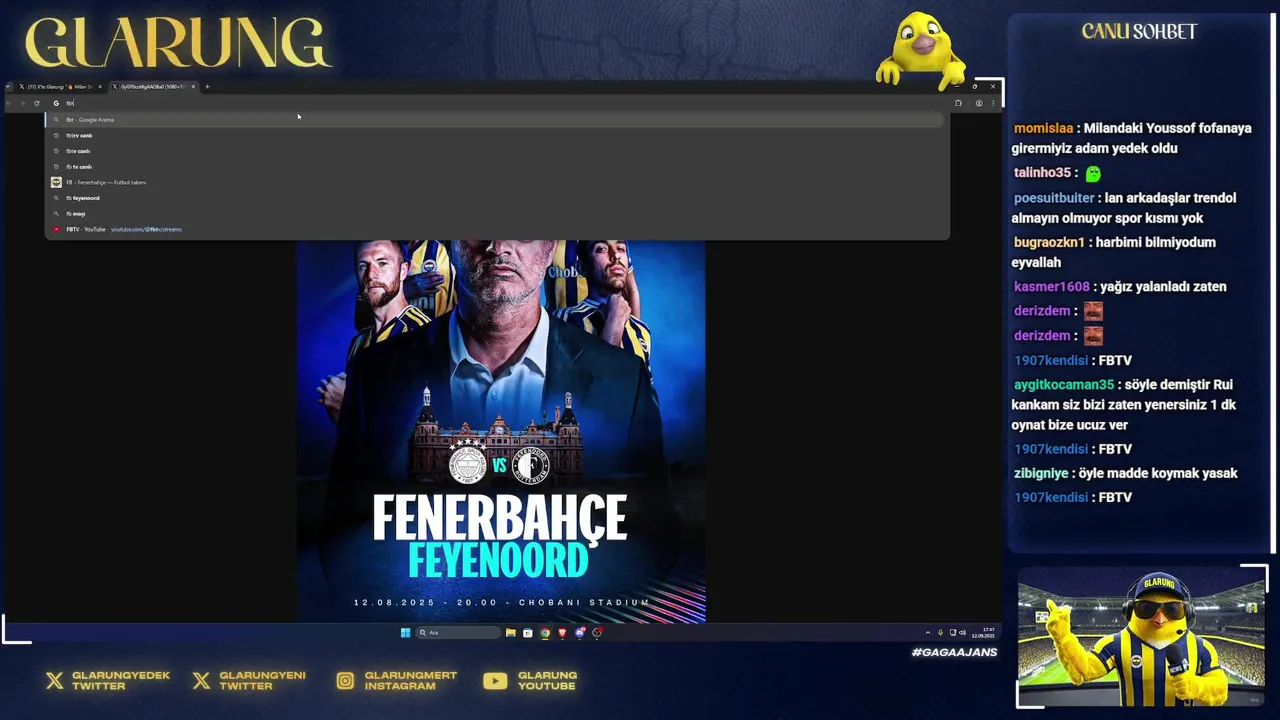Open the taskbar clock and date
This screenshot has width=1280, height=720.
983,633
